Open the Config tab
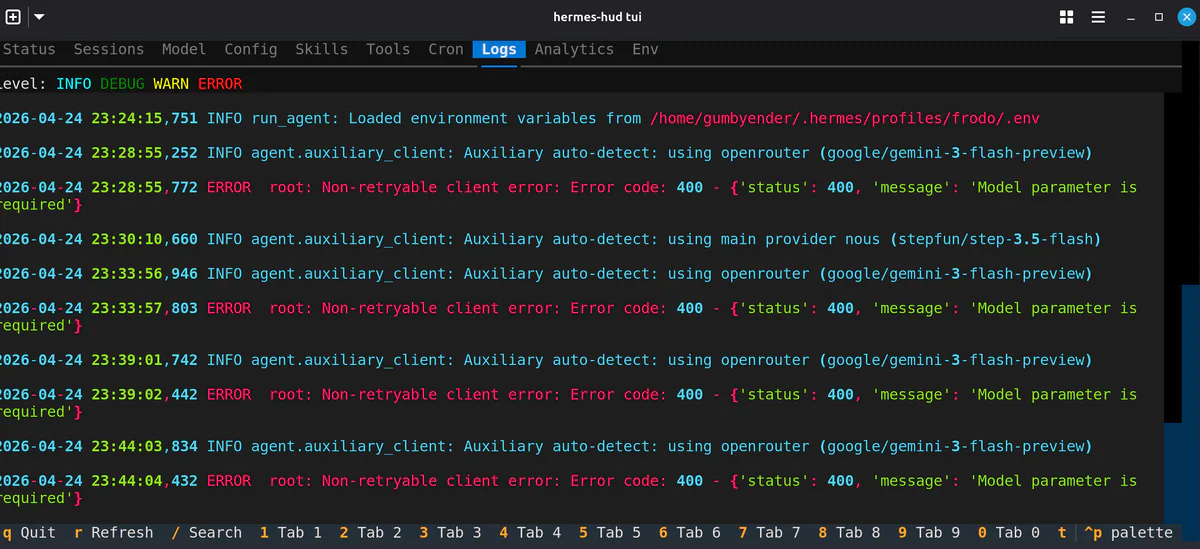This screenshot has height=549, width=1200. pyautogui.click(x=251, y=49)
